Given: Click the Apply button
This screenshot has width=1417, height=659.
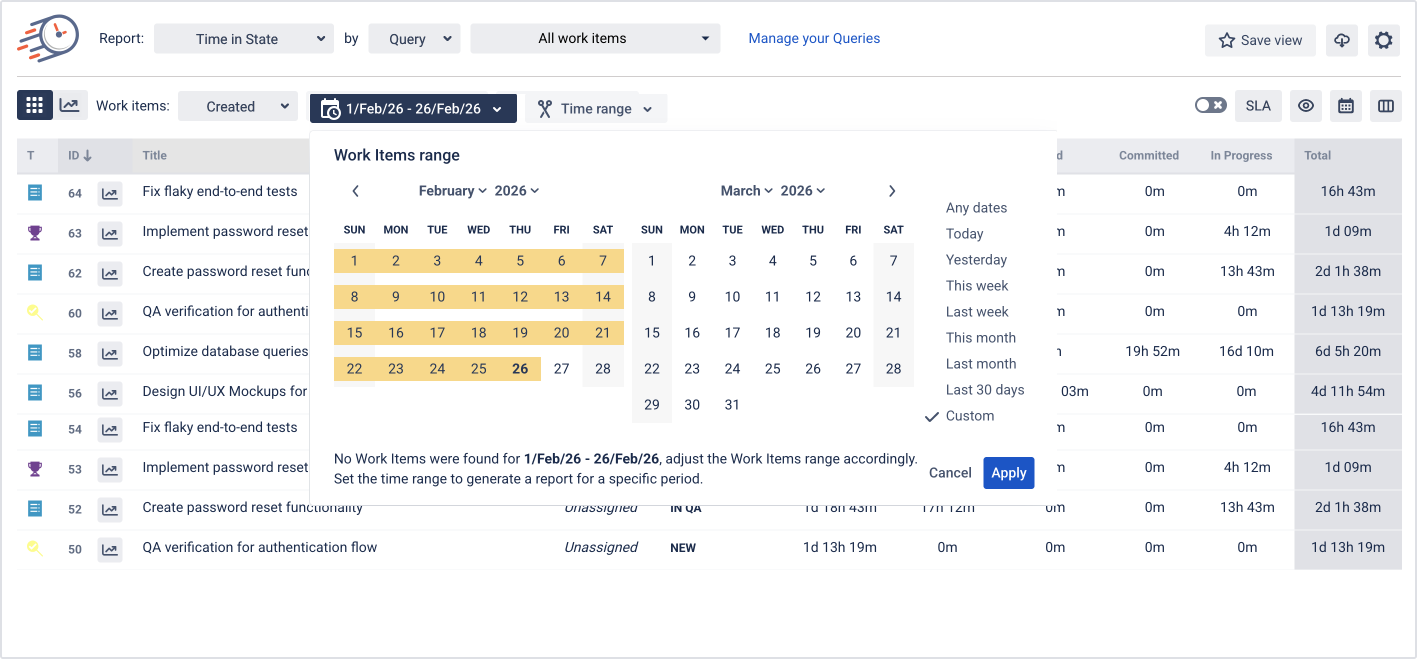Looking at the screenshot, I should click(x=1008, y=473).
